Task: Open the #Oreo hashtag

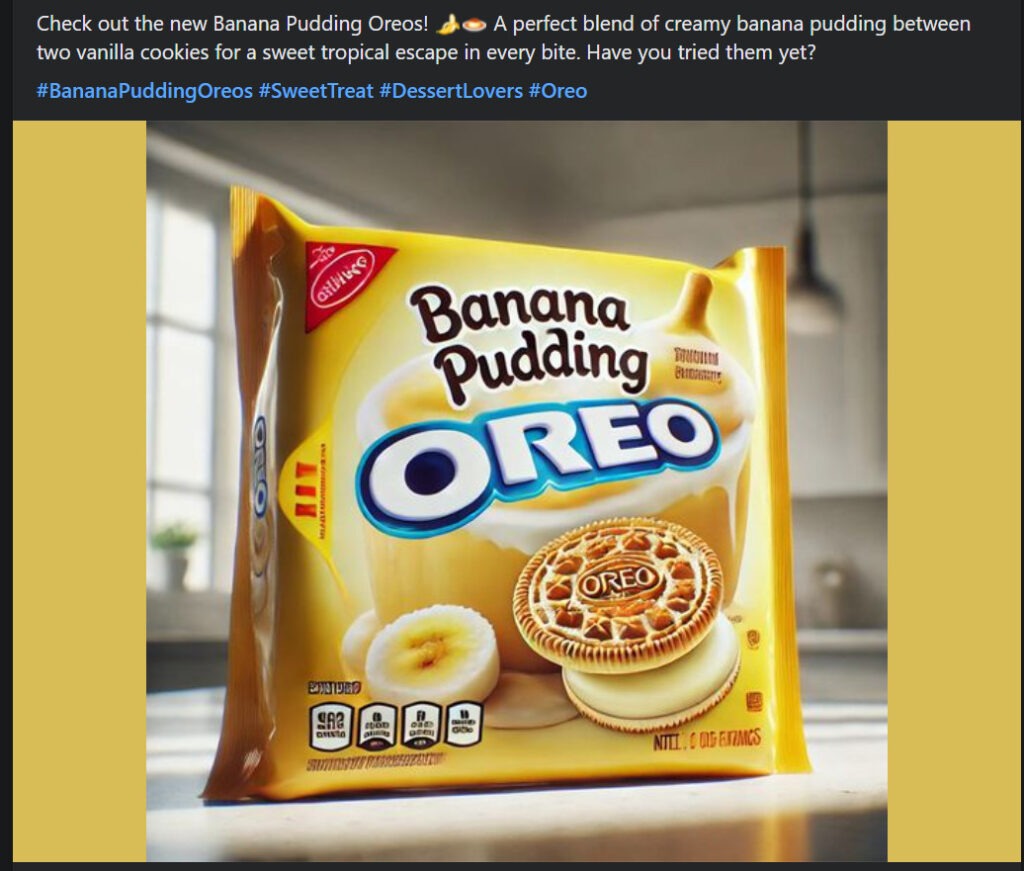Action: [x=558, y=91]
